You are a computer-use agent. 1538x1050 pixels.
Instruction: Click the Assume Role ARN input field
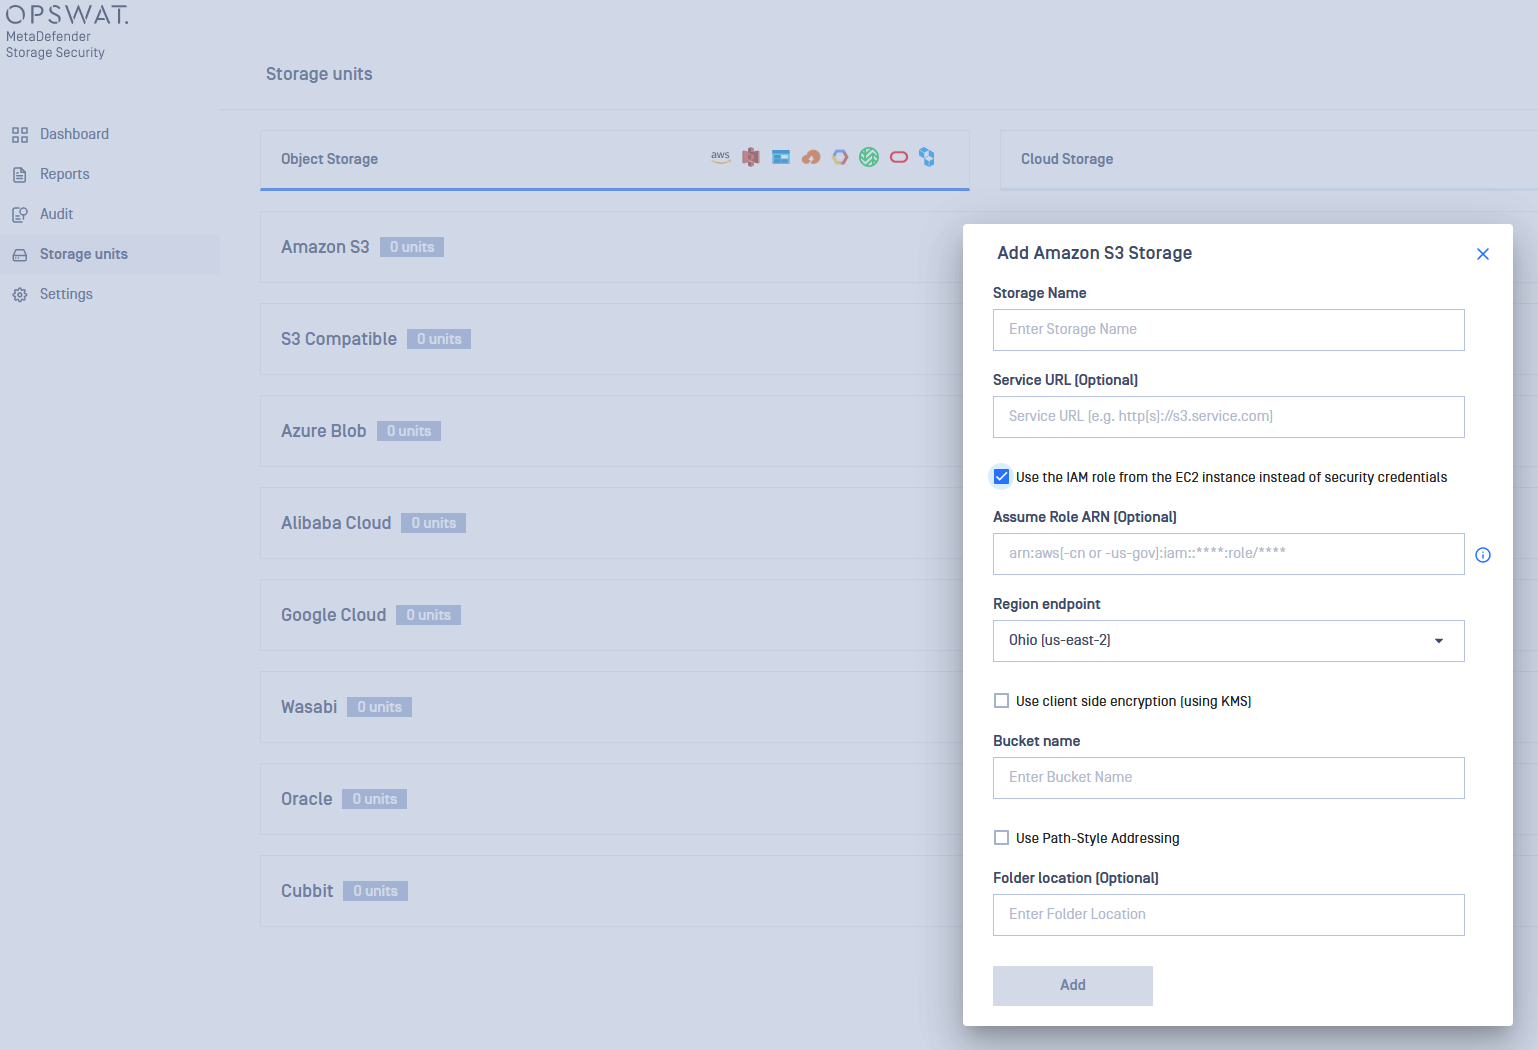click(x=1228, y=554)
